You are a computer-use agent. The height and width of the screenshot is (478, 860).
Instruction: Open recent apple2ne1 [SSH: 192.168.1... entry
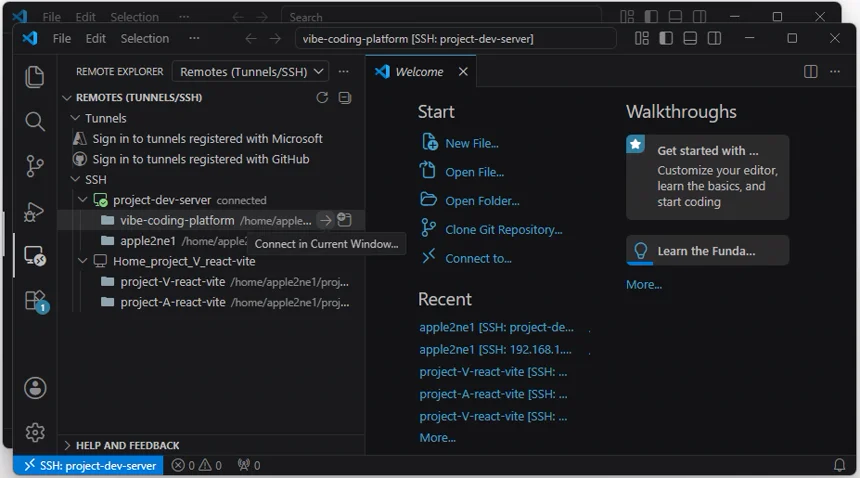(x=495, y=350)
